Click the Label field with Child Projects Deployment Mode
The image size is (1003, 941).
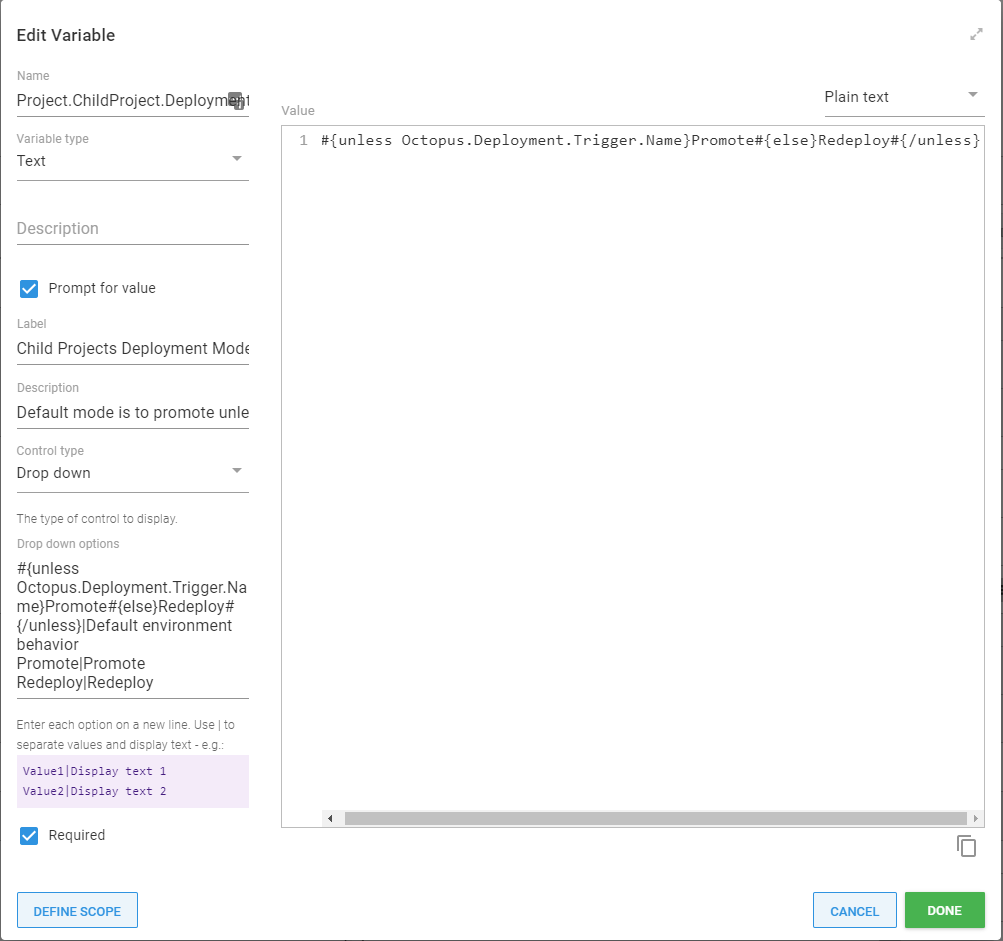click(x=132, y=349)
